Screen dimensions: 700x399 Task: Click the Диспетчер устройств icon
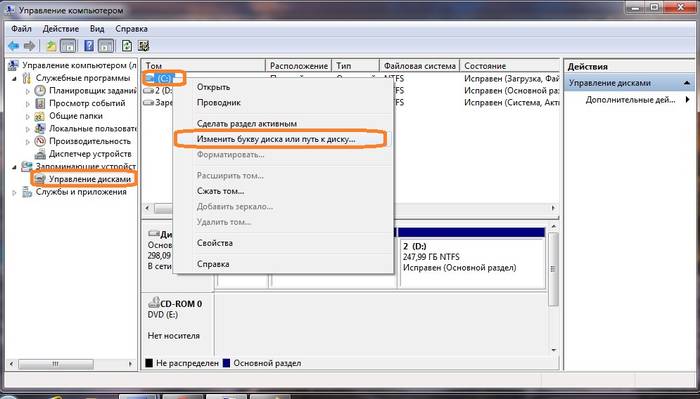[40, 154]
